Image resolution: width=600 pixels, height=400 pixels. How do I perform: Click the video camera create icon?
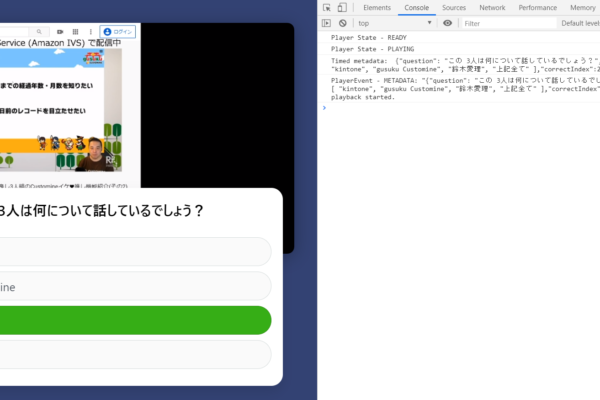(x=60, y=32)
